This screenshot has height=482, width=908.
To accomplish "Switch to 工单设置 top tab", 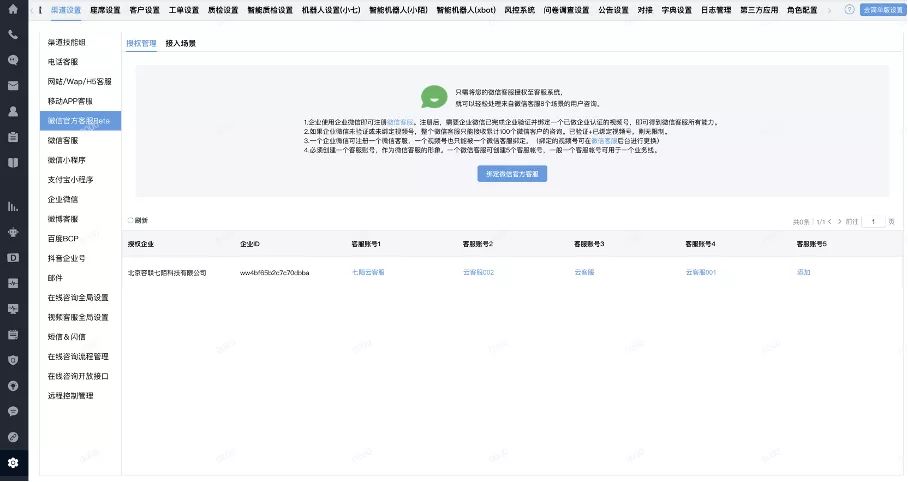I will coord(184,10).
